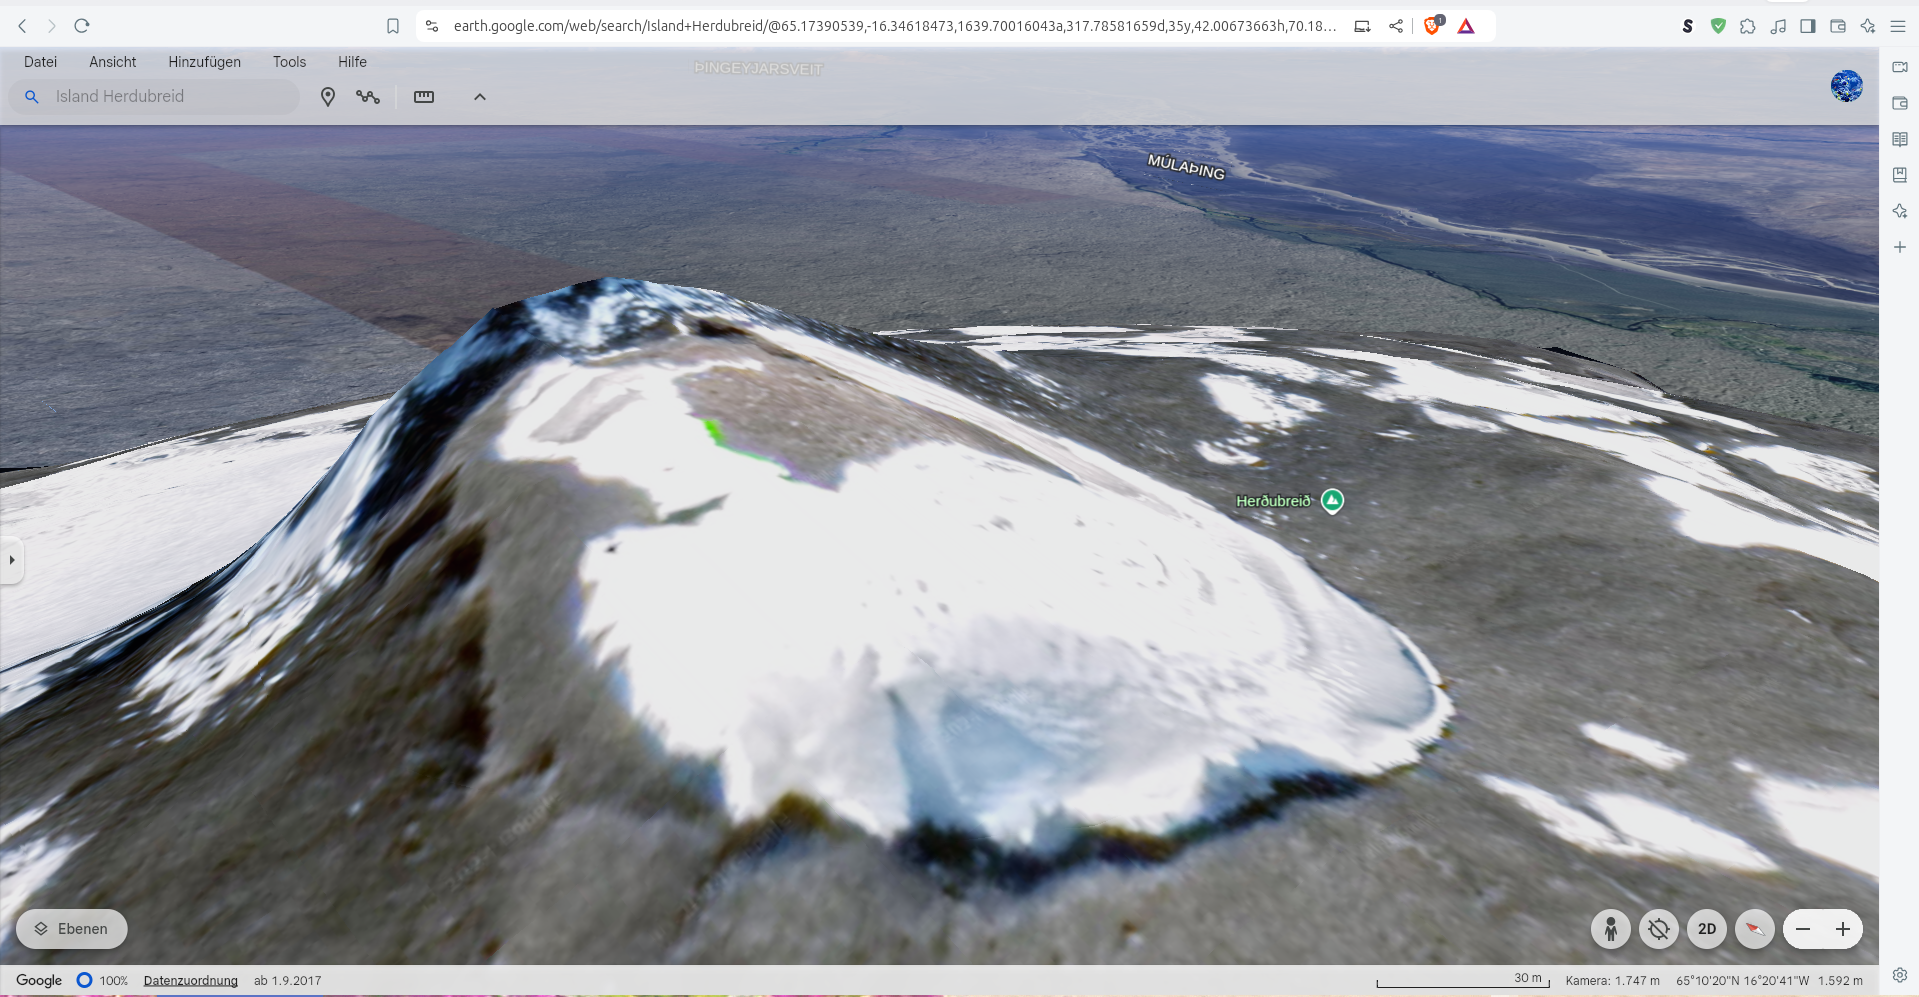The width and height of the screenshot is (1919, 997).
Task: Go forward in browser history
Action: point(52,26)
